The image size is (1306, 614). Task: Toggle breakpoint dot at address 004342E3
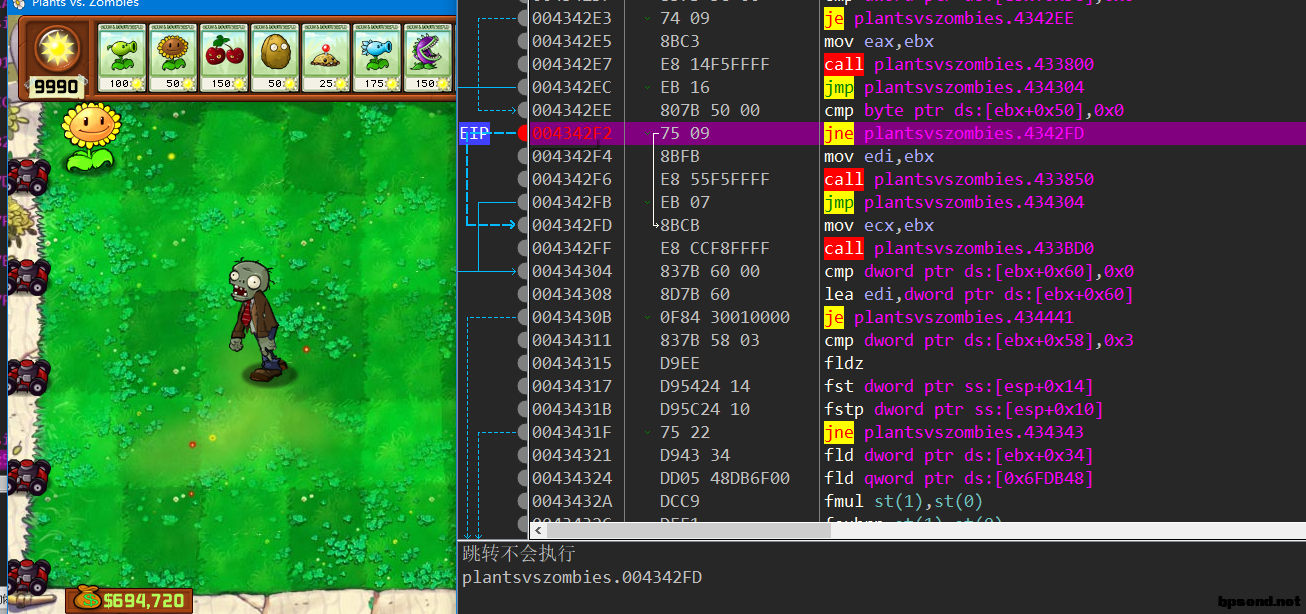[523, 18]
